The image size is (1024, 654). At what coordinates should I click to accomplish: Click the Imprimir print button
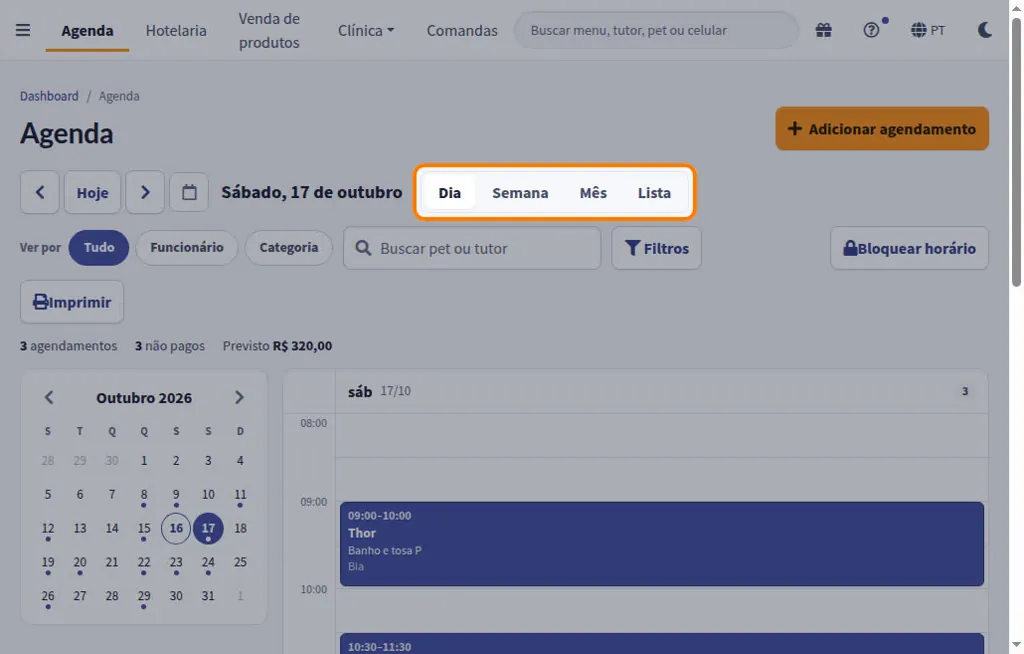[x=72, y=302]
